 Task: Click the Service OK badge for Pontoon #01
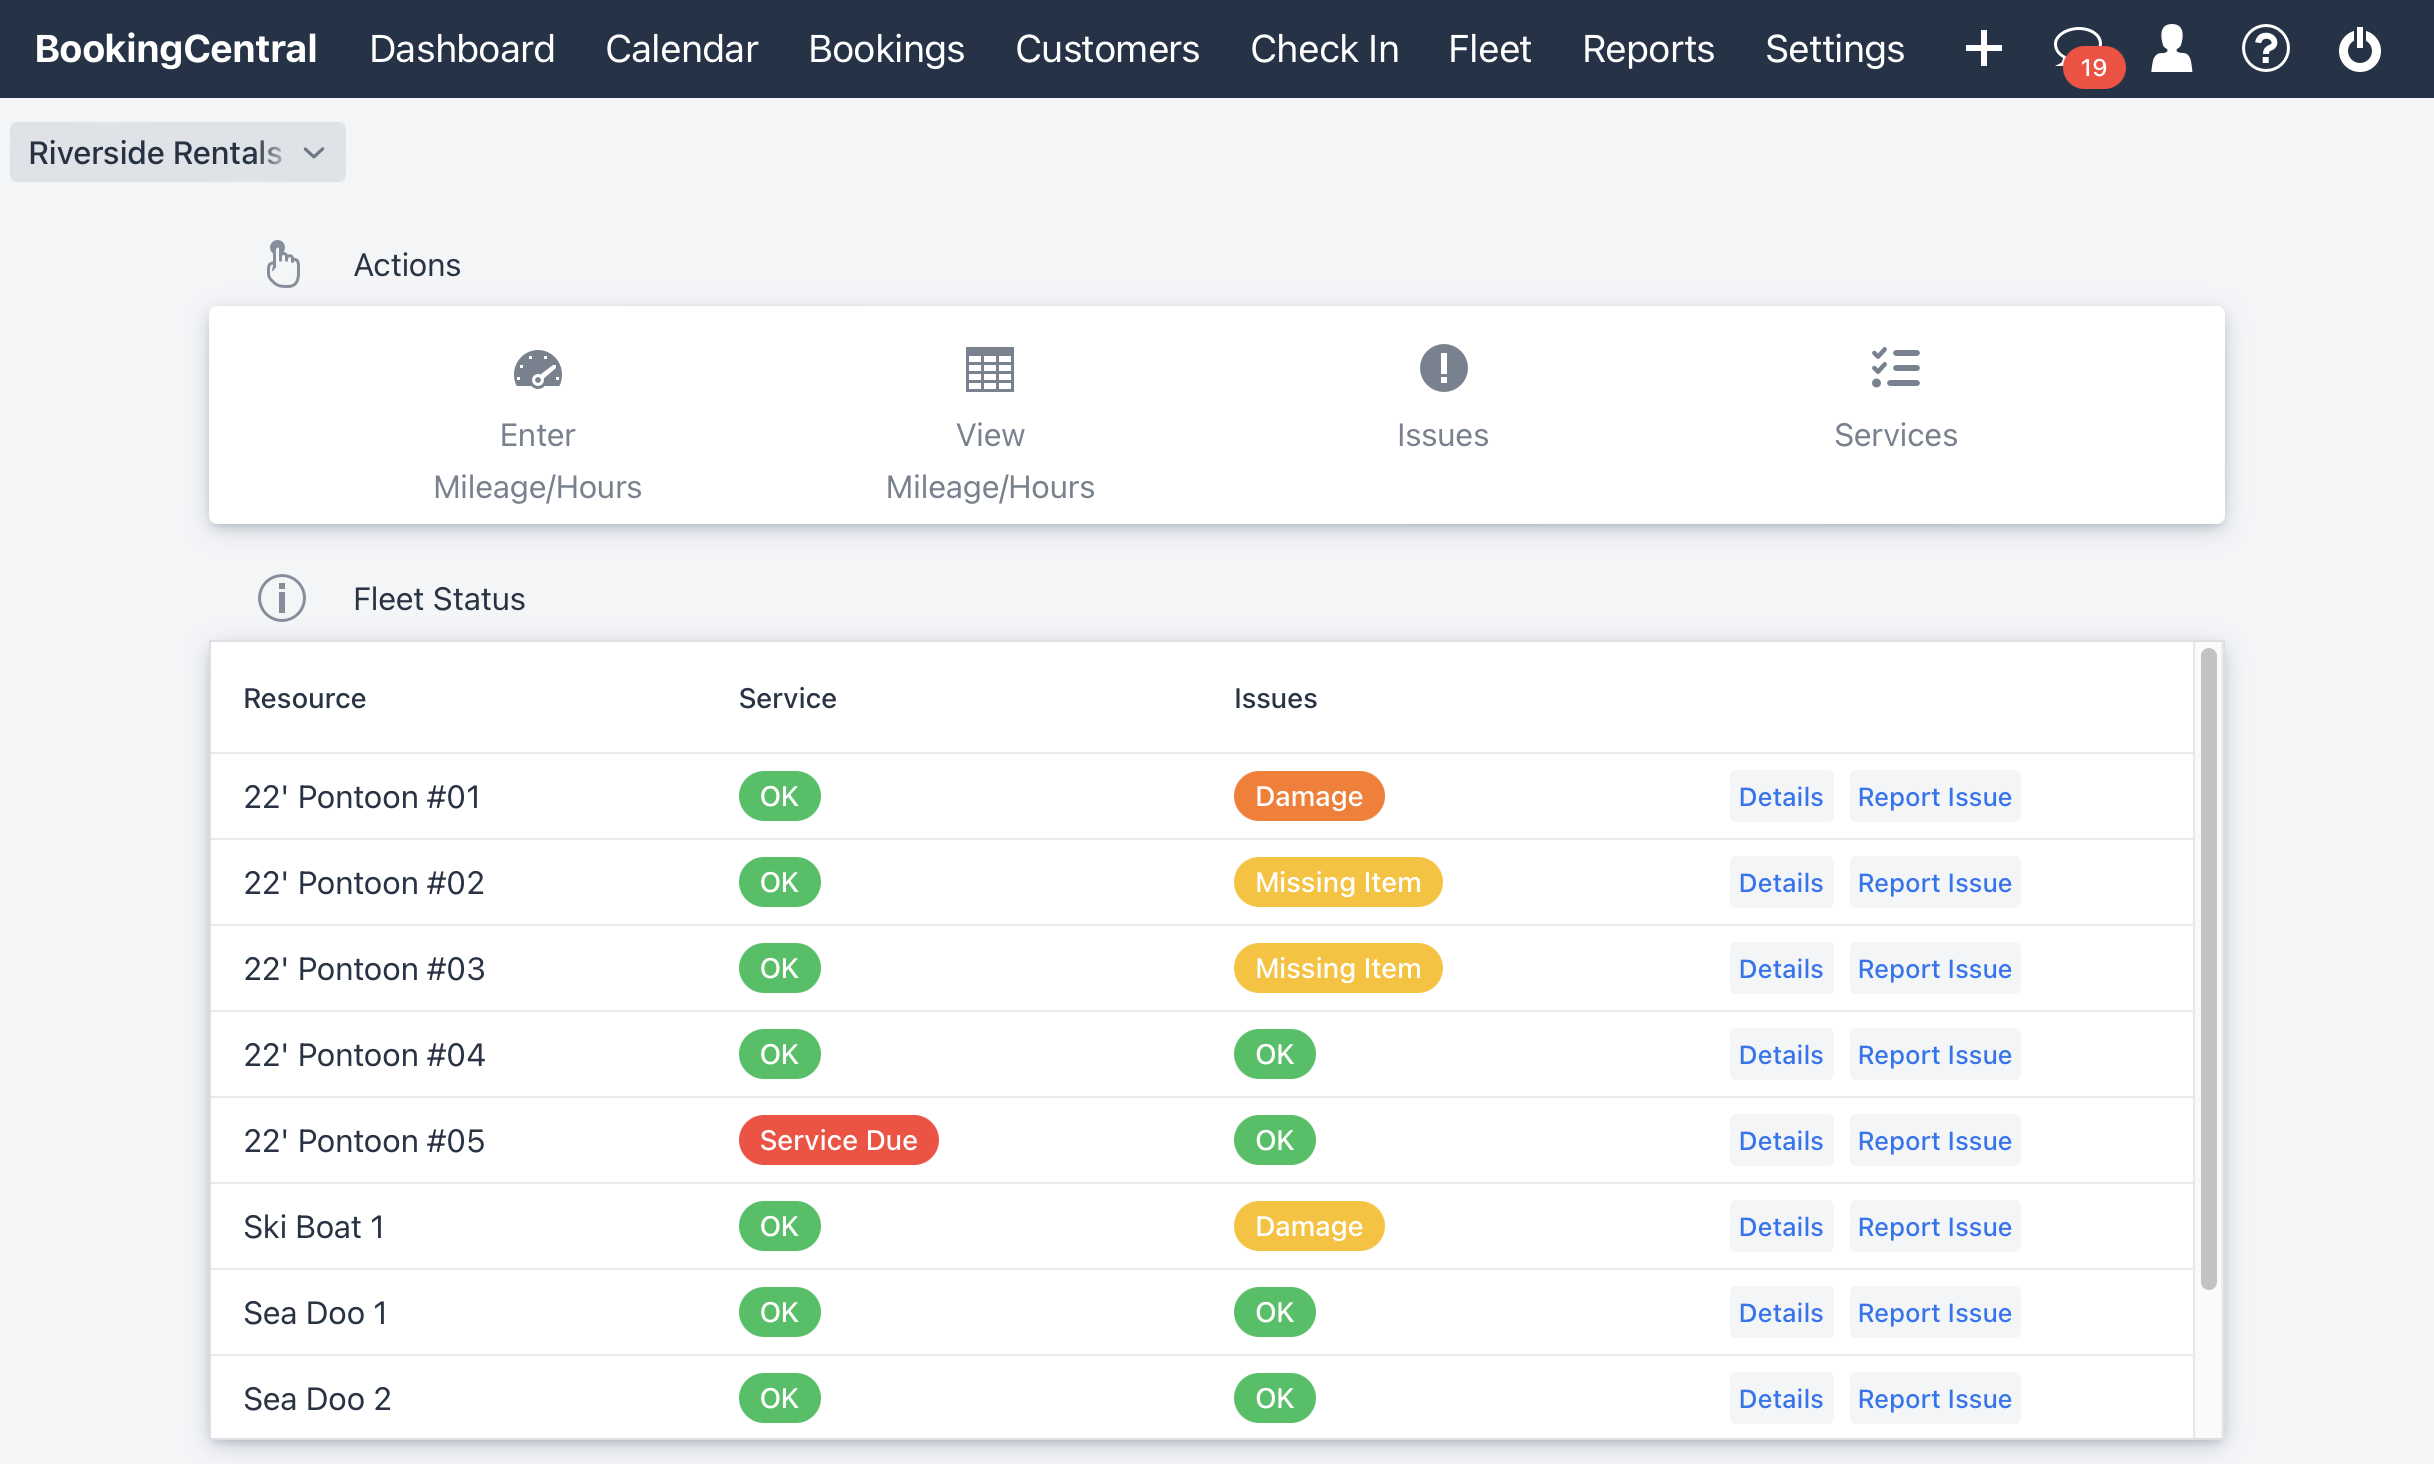pos(779,796)
